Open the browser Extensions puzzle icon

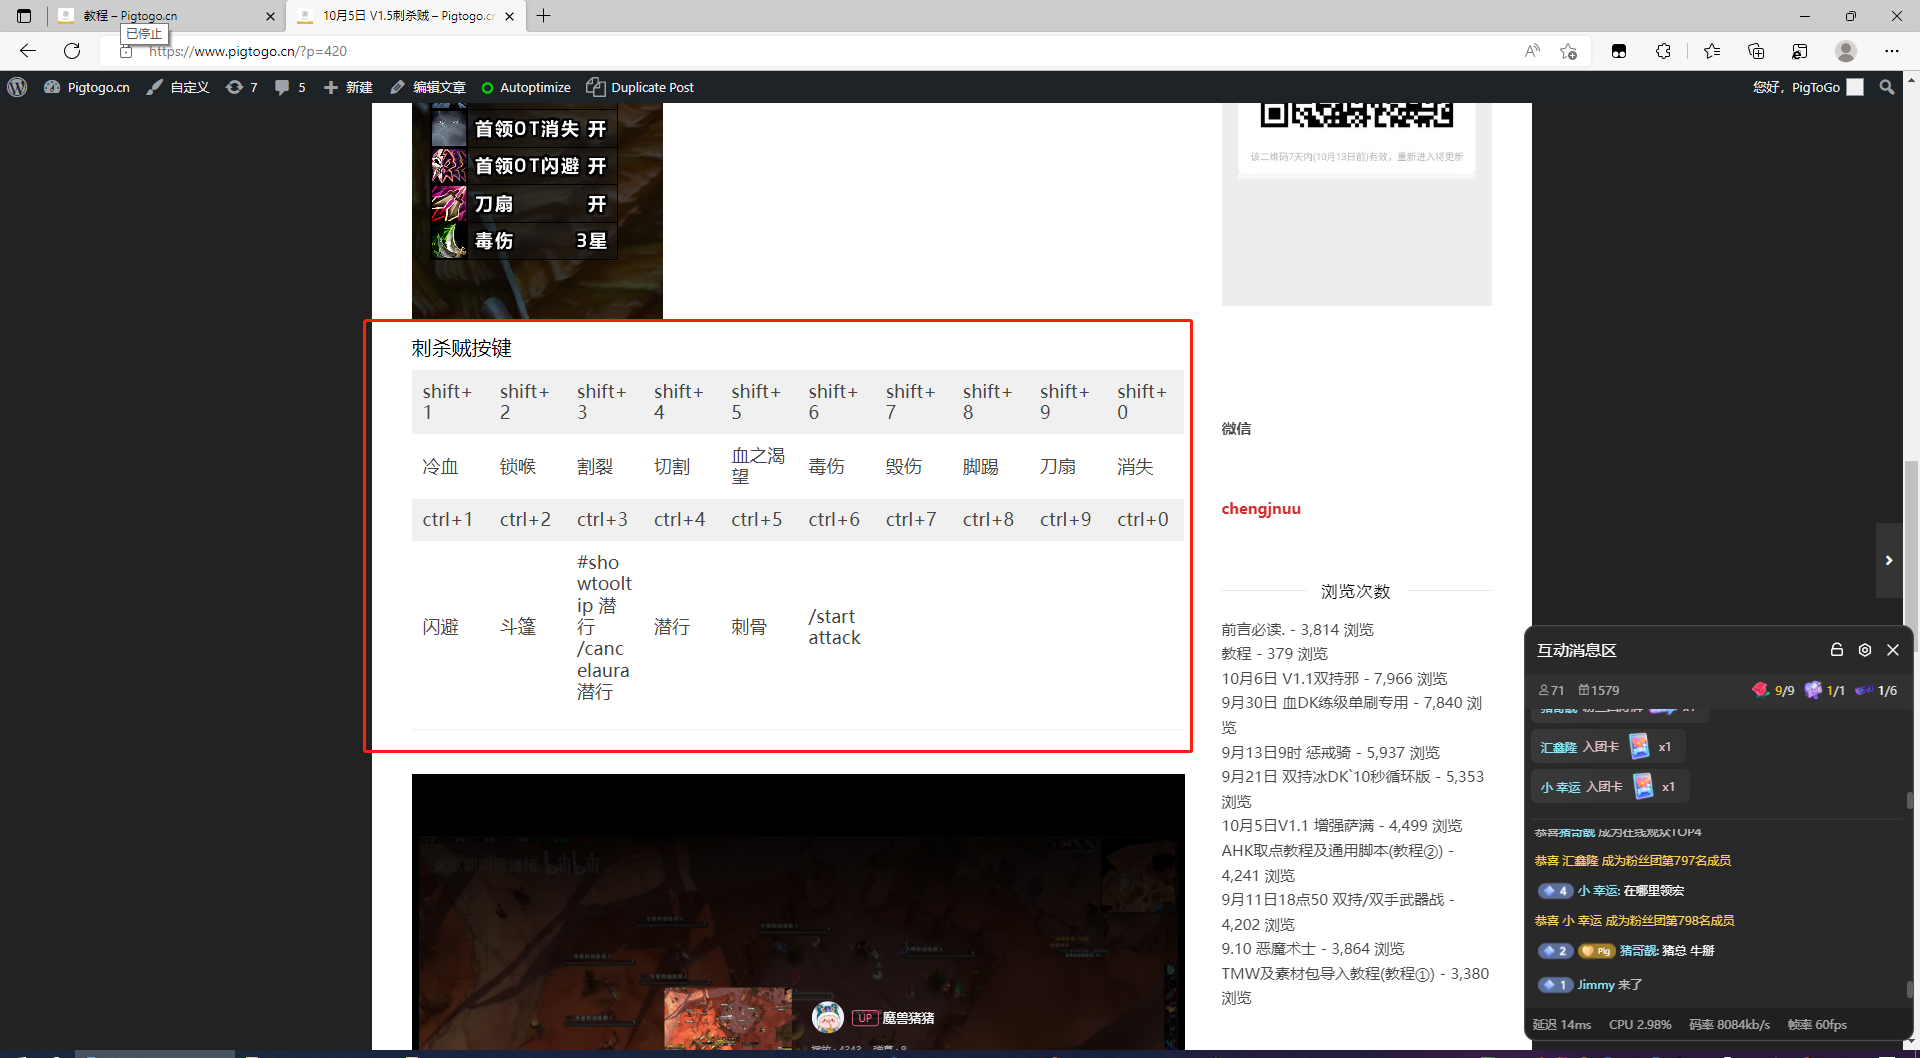[x=1663, y=51]
